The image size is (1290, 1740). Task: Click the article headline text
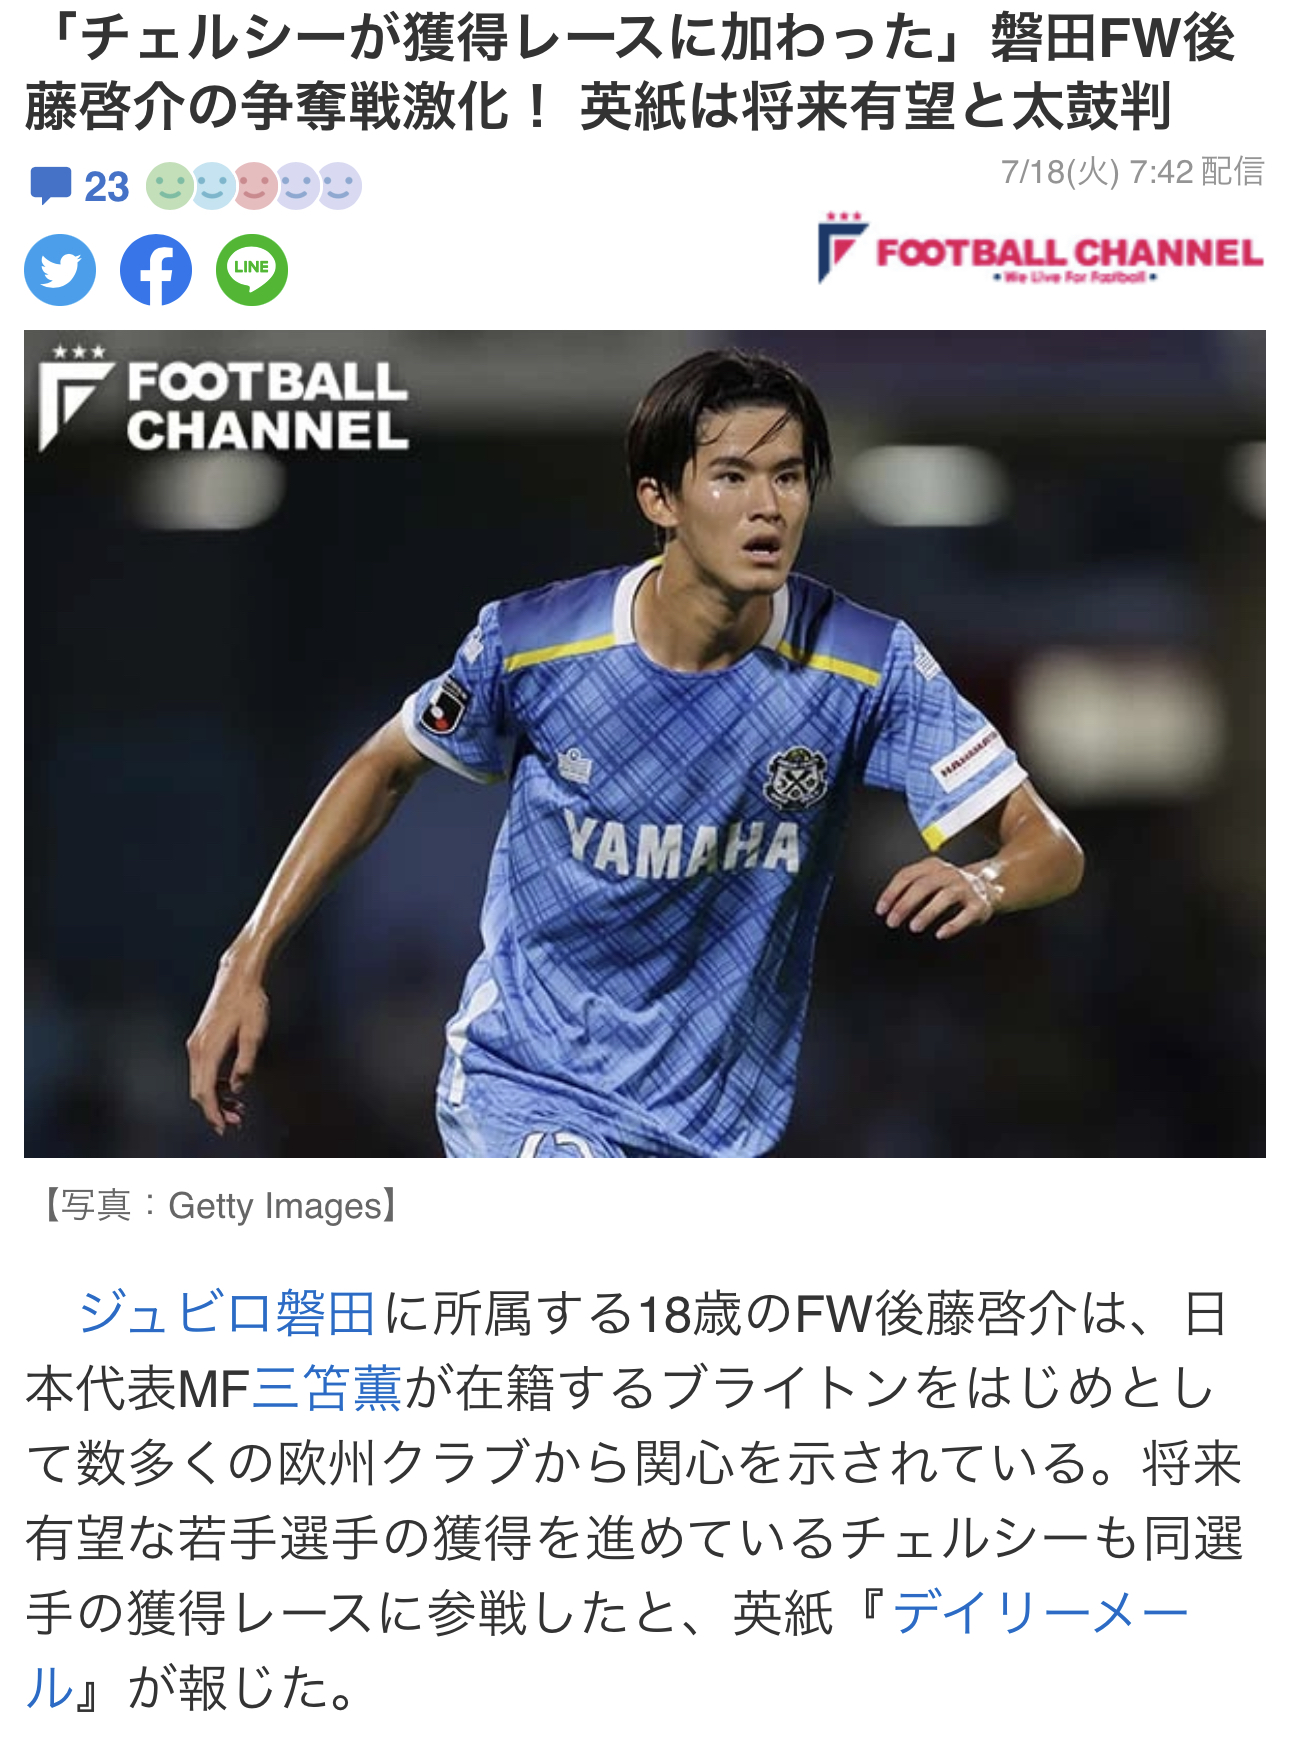[x=630, y=72]
